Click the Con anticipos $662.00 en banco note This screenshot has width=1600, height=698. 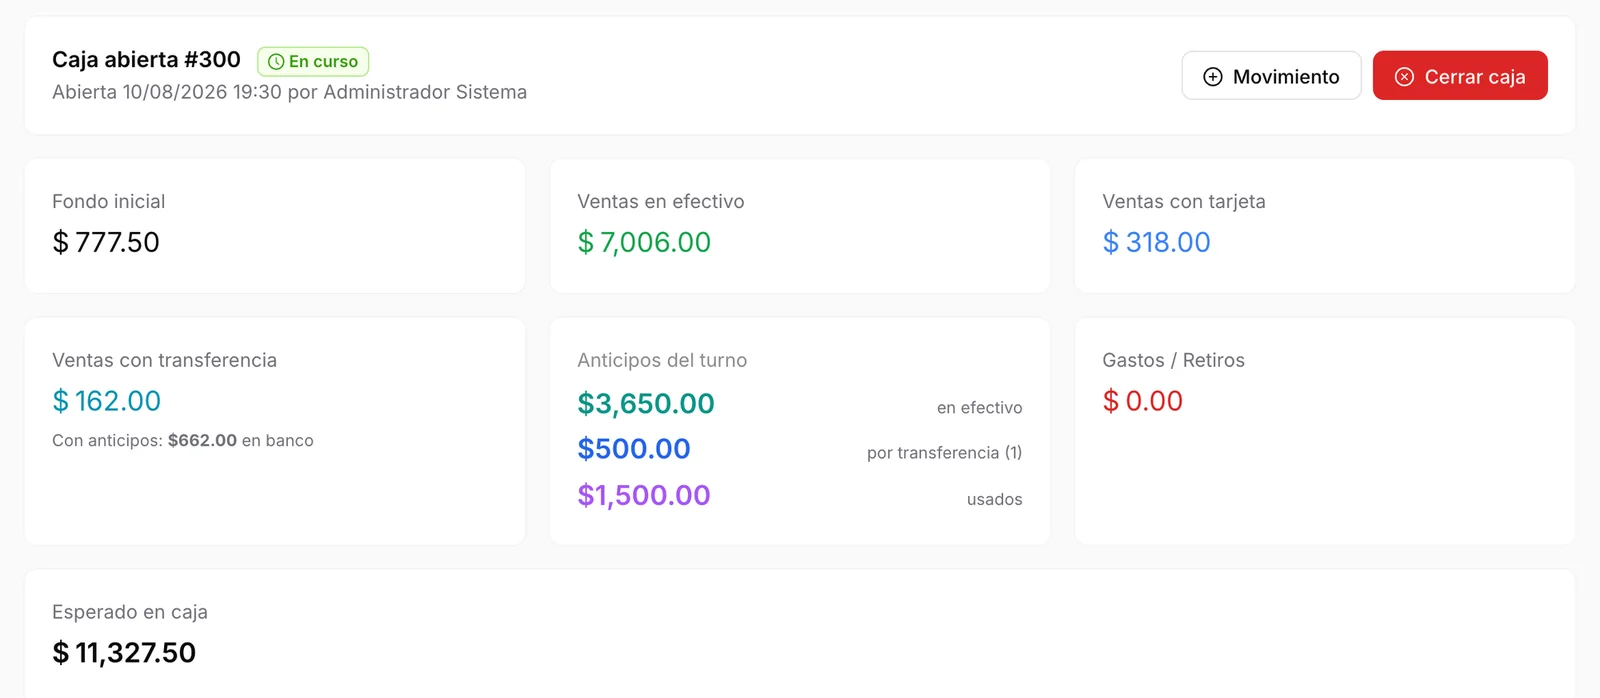(x=183, y=440)
